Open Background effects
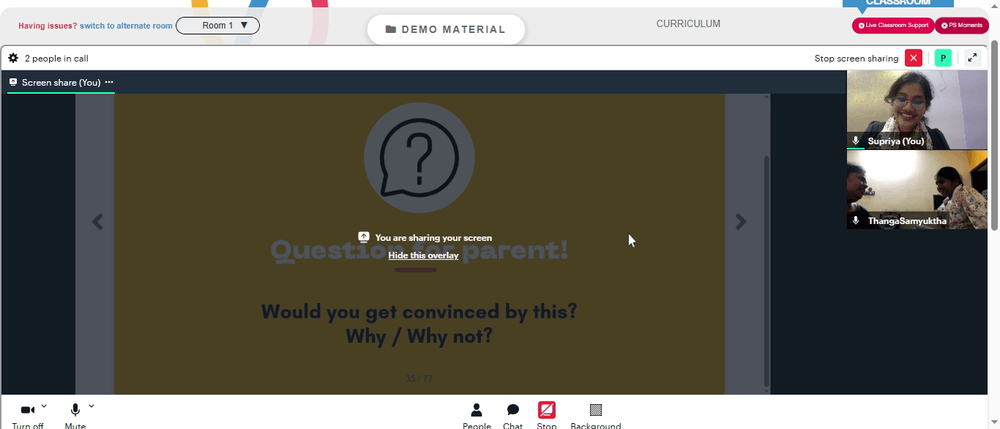The height and width of the screenshot is (429, 1000). pyautogui.click(x=596, y=416)
